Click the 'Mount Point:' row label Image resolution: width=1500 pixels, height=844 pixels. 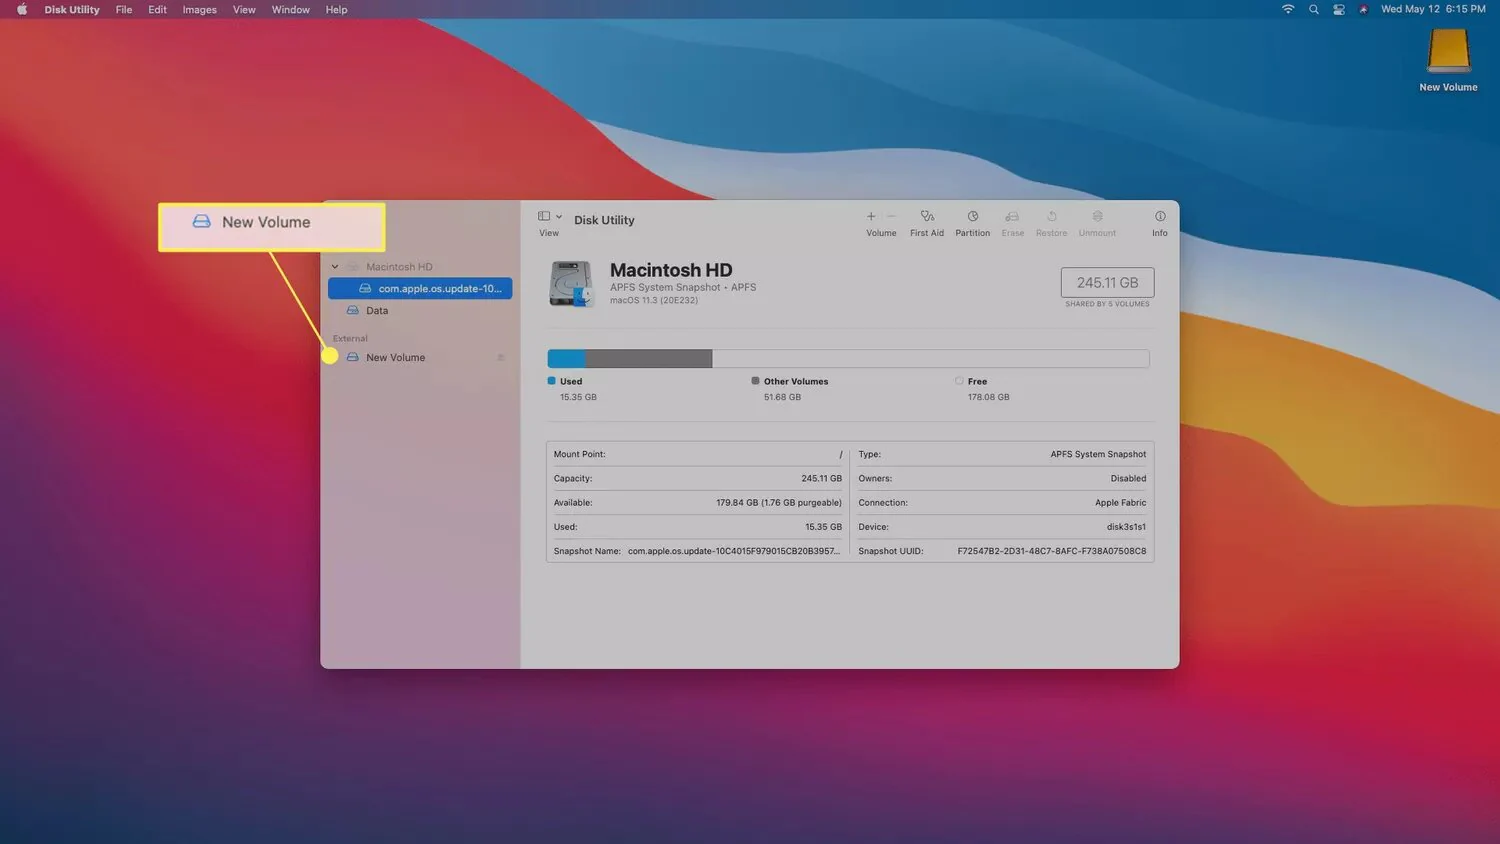click(580, 454)
